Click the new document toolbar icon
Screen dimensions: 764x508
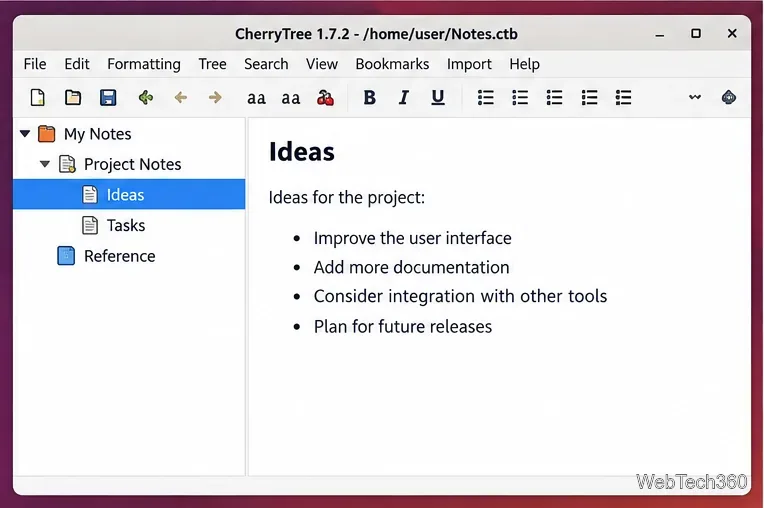pyautogui.click(x=38, y=97)
